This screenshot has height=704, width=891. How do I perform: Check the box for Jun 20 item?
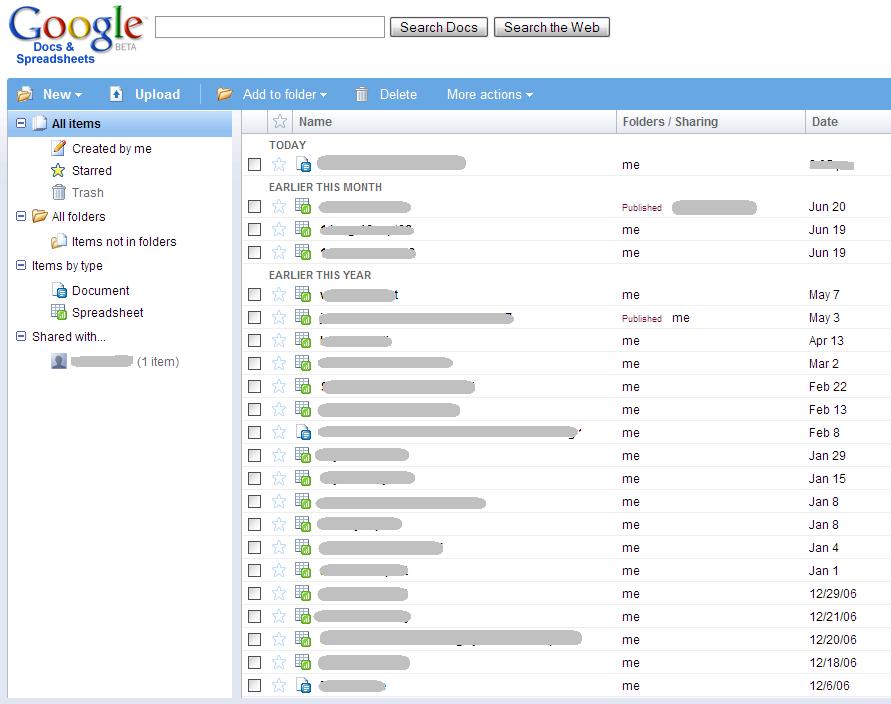pyautogui.click(x=255, y=206)
